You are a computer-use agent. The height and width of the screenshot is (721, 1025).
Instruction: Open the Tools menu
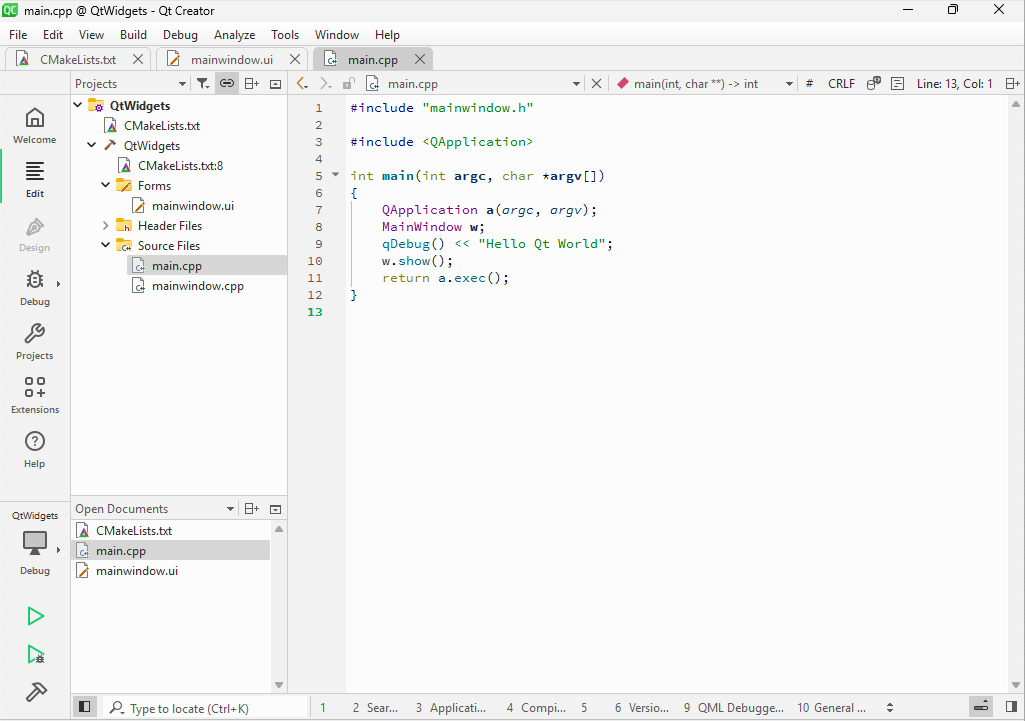pyautogui.click(x=285, y=35)
